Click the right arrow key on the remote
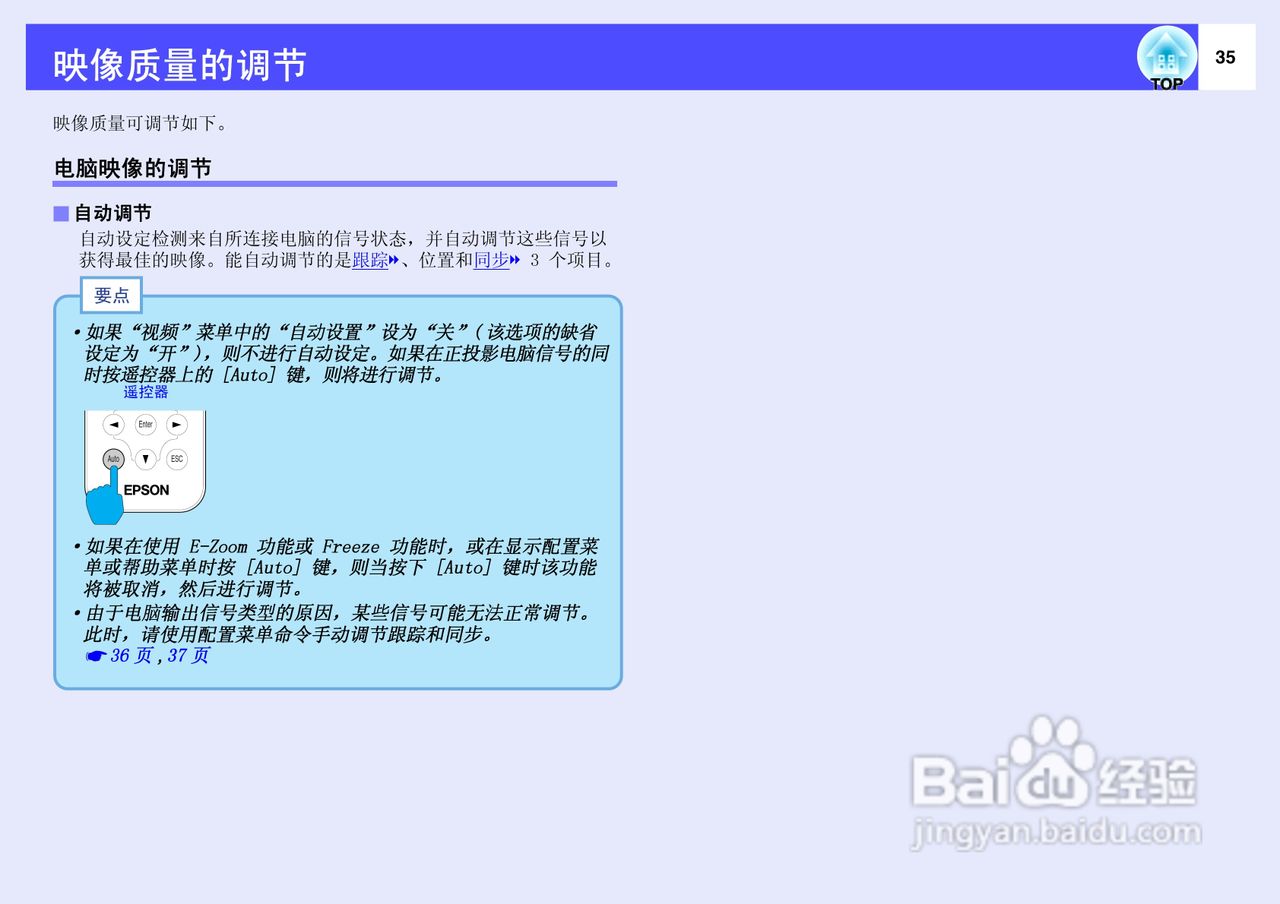1280x904 pixels. 177,425
